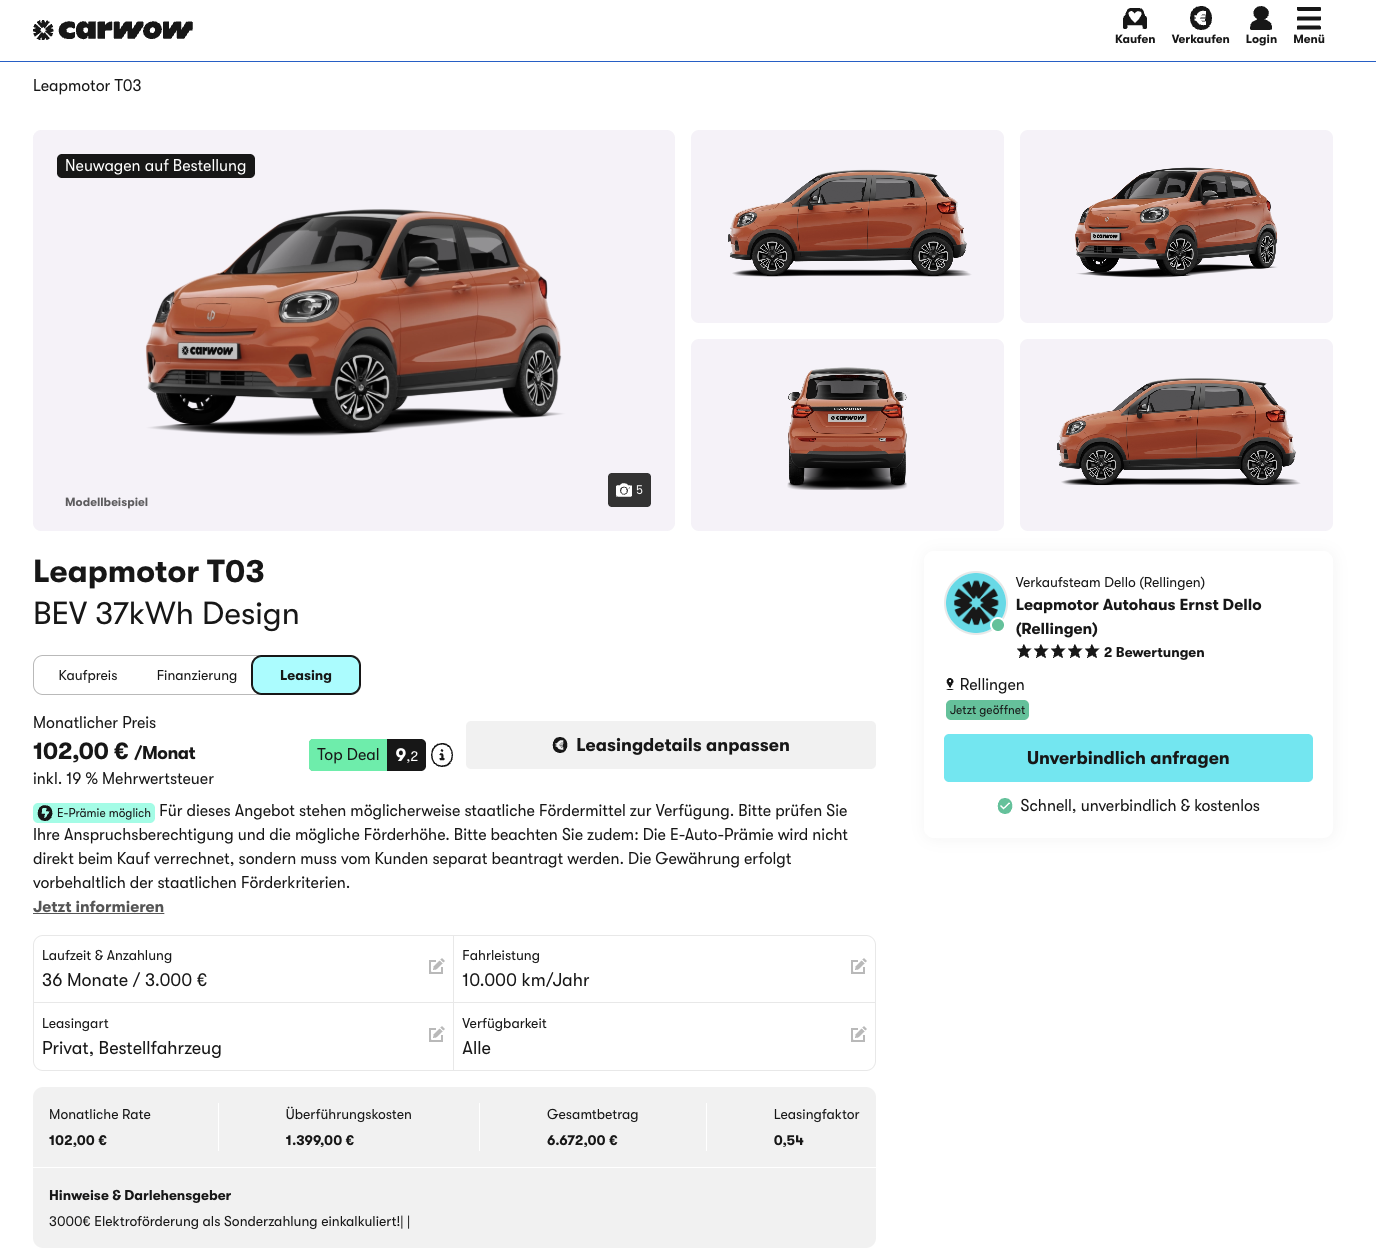Image resolution: width=1376 pixels, height=1260 pixels.
Task: Click the Hinweise & Darlehensgeber heading
Action: click(140, 1195)
